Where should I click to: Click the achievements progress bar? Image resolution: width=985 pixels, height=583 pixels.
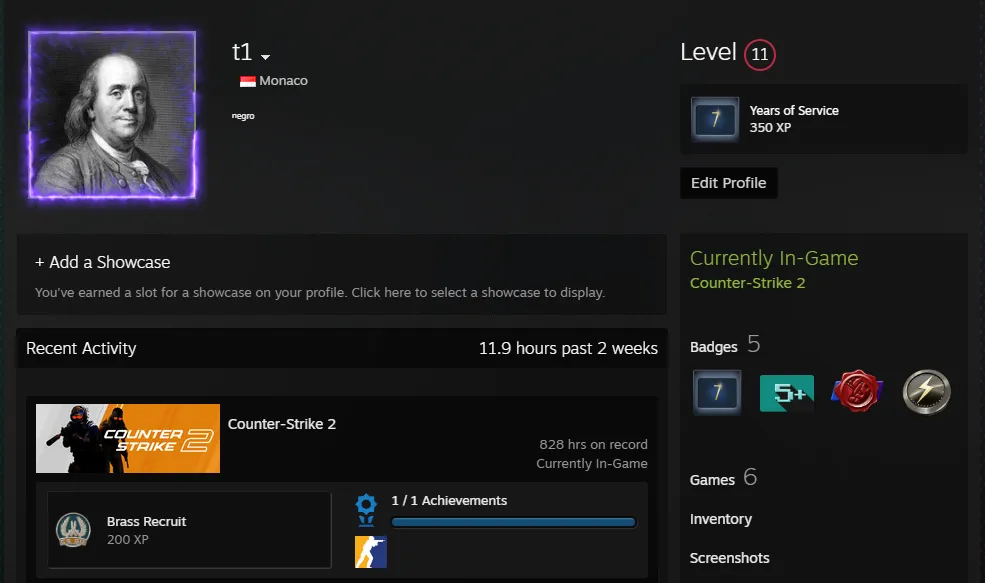(513, 522)
